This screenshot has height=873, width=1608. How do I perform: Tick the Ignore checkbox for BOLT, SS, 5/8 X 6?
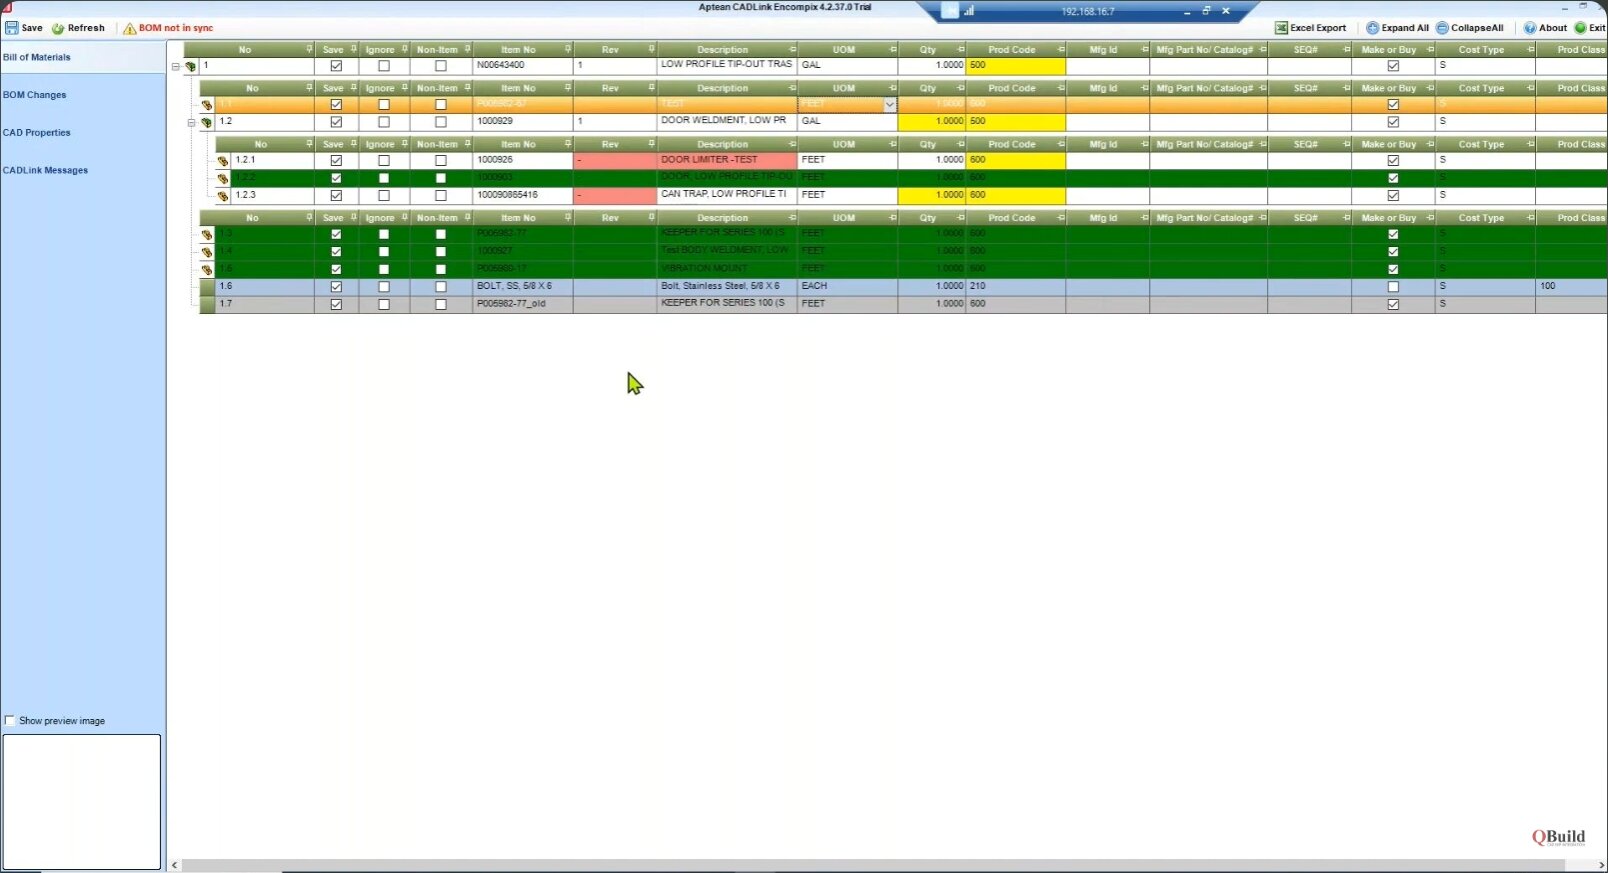coord(384,287)
